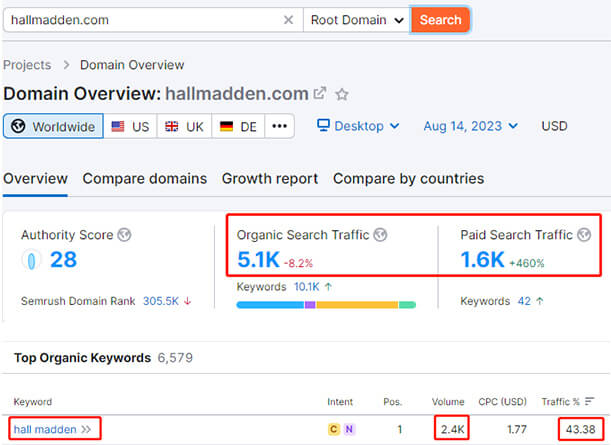Select Worldwide database toggle

[54, 127]
